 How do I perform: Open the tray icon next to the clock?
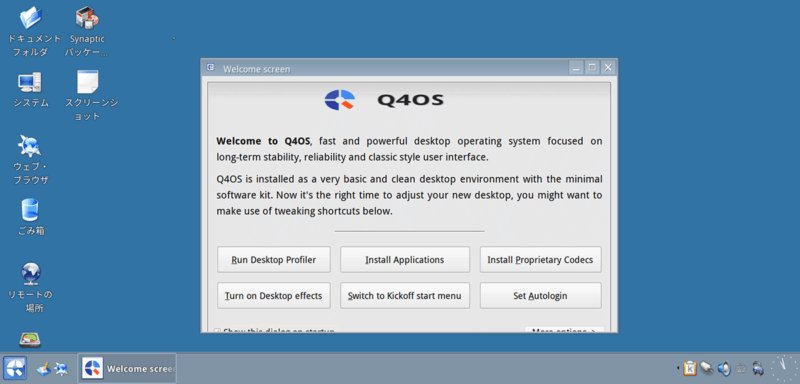758,368
